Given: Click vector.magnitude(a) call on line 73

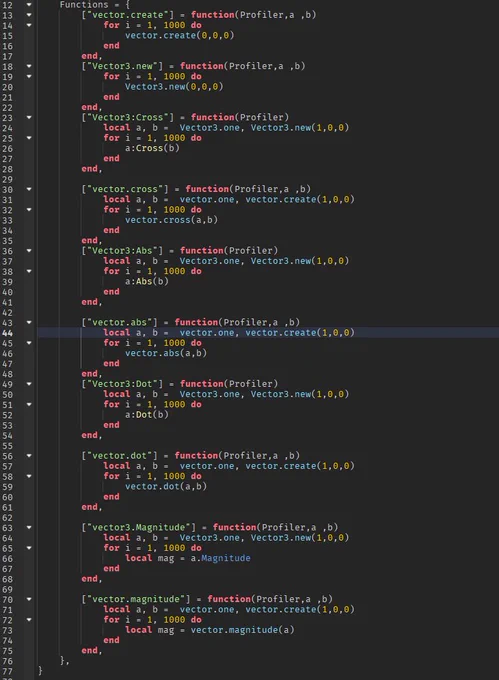Looking at the screenshot, I should point(242,630).
